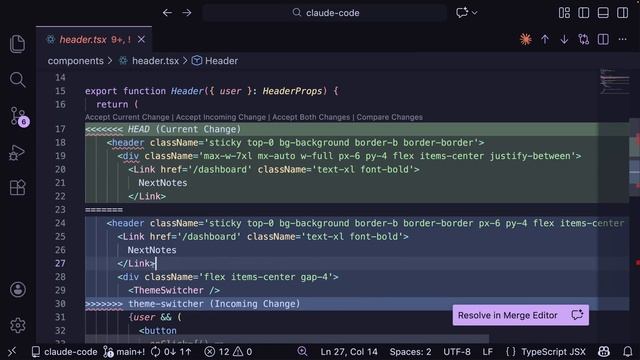Accept Both Changes in the conflict
640x360 pixels.
click(x=311, y=117)
